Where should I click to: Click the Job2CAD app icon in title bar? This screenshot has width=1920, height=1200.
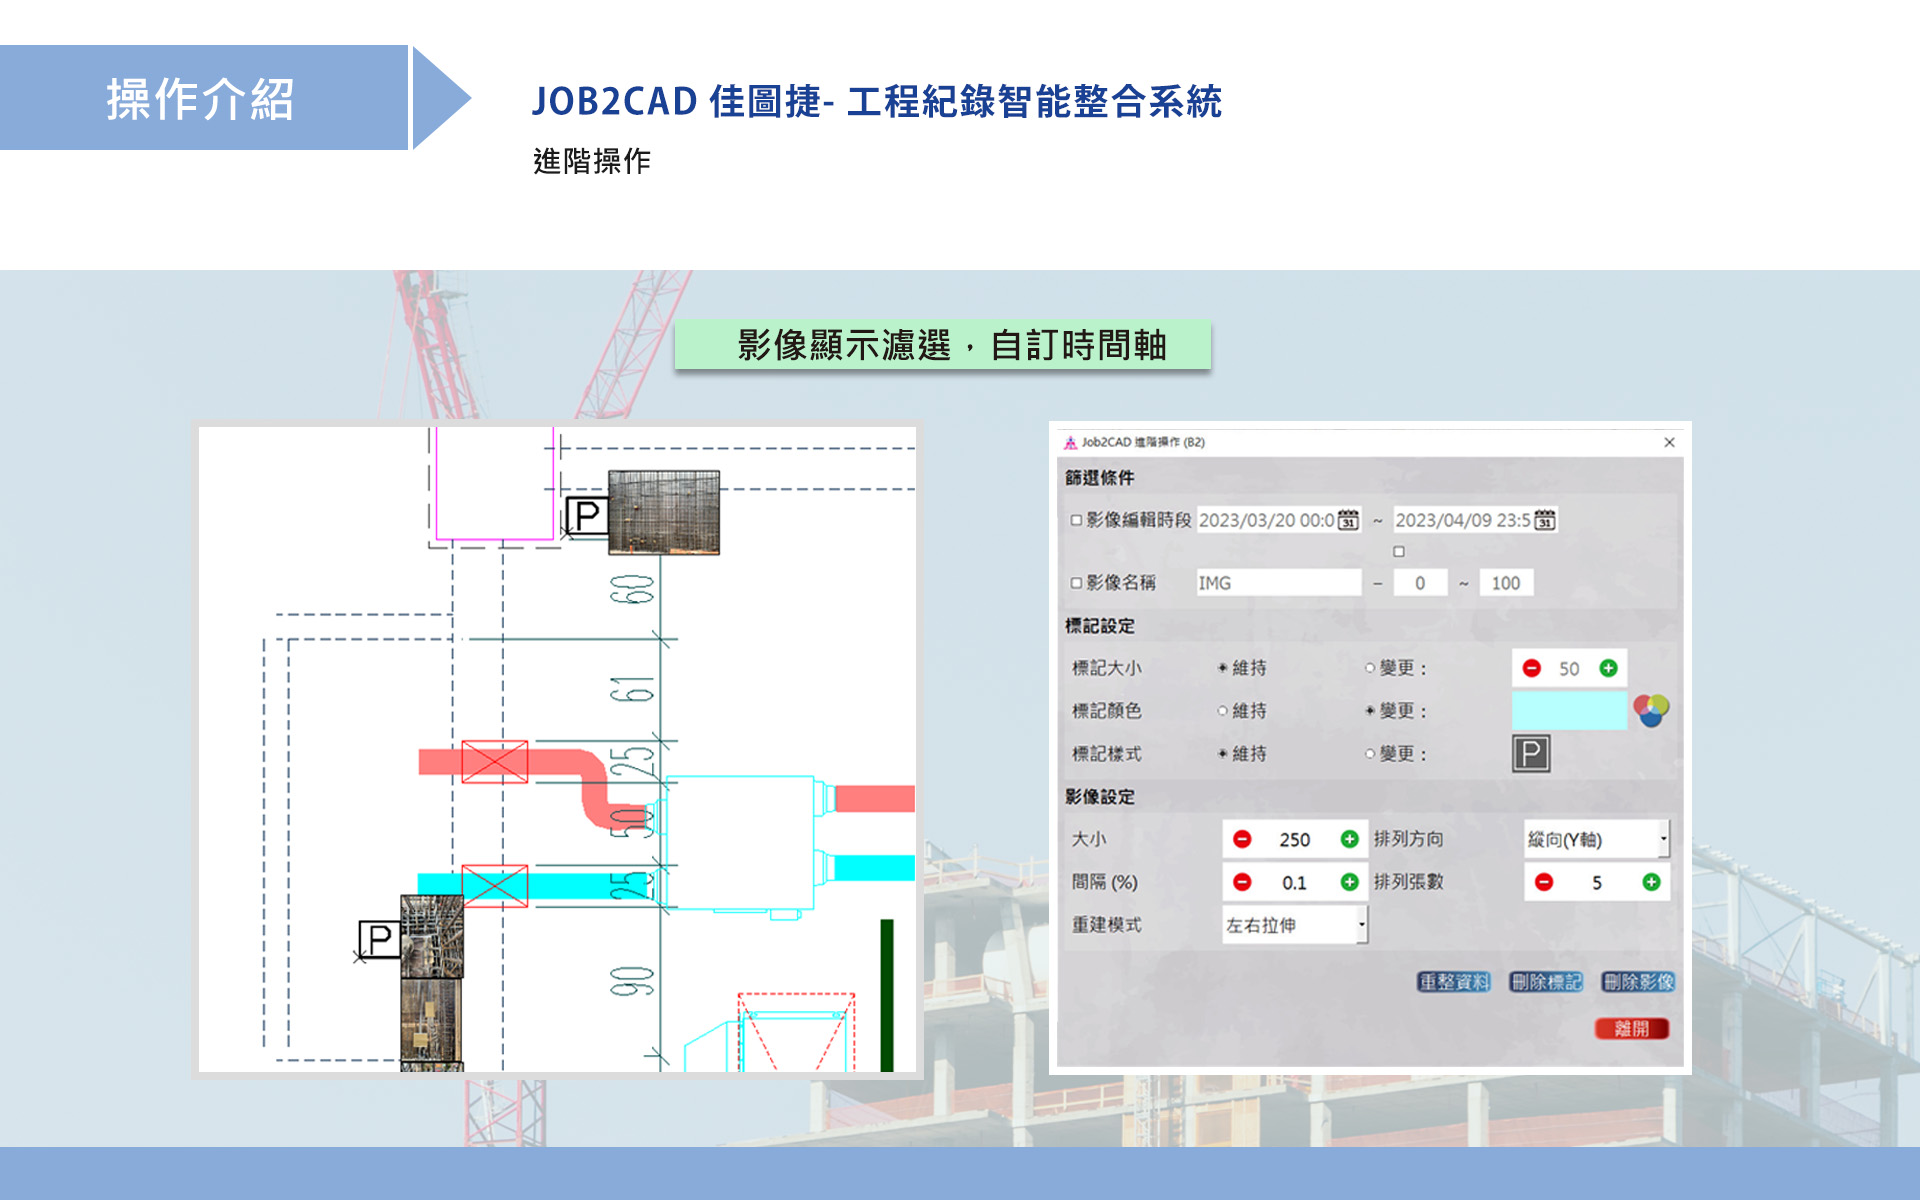(1070, 442)
